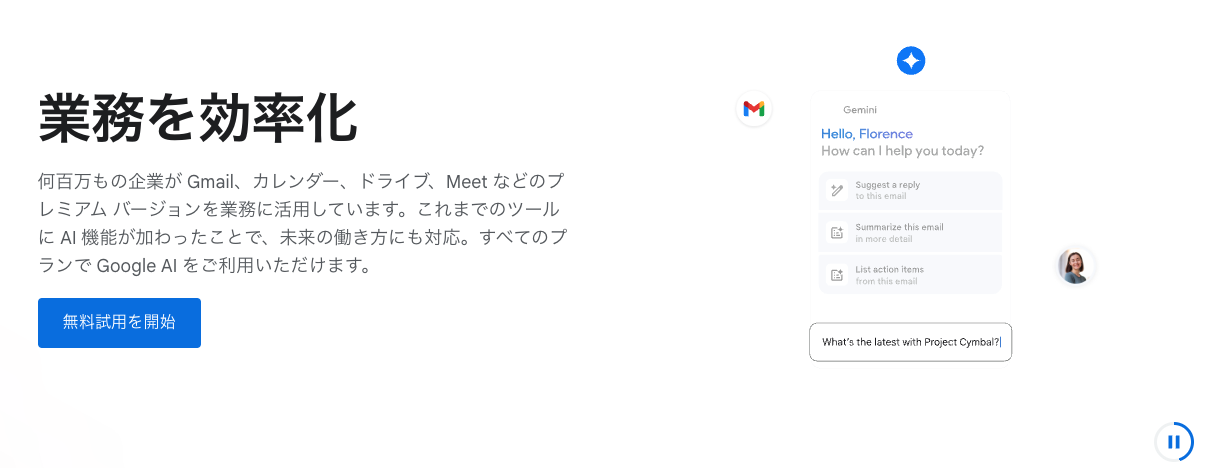Pick the List action items text

[x=890, y=269]
